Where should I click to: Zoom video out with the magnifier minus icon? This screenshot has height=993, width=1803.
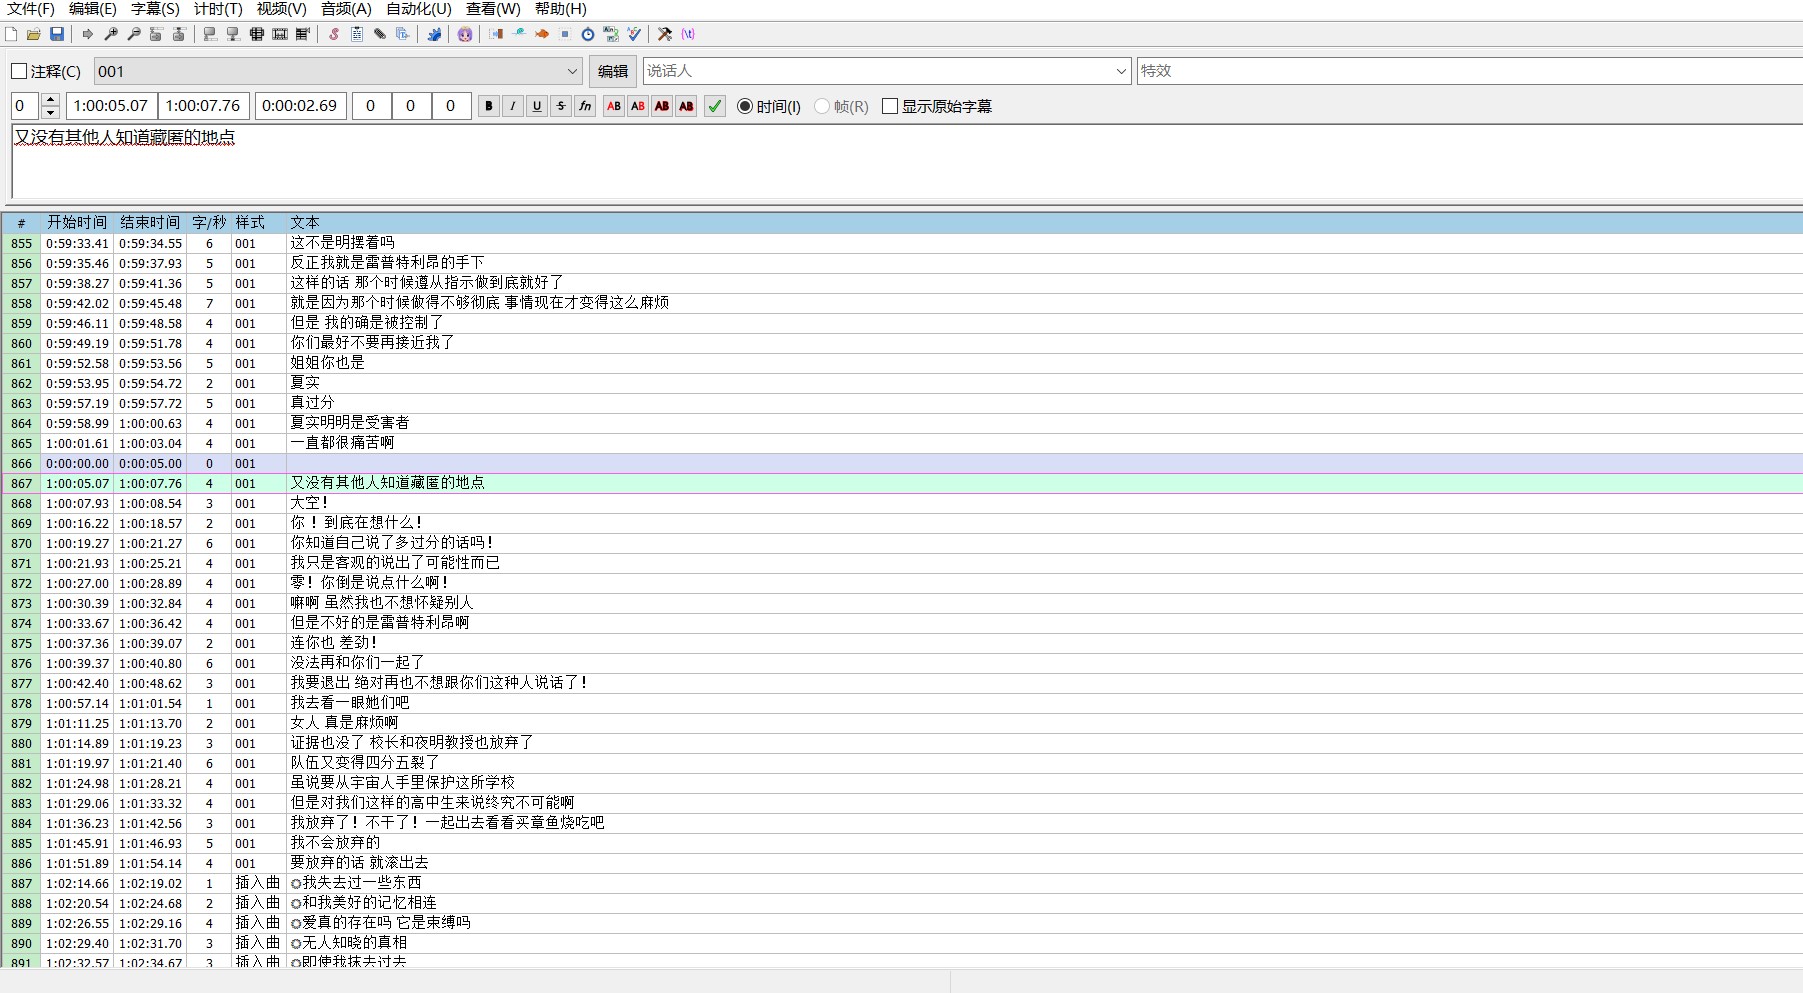(134, 34)
